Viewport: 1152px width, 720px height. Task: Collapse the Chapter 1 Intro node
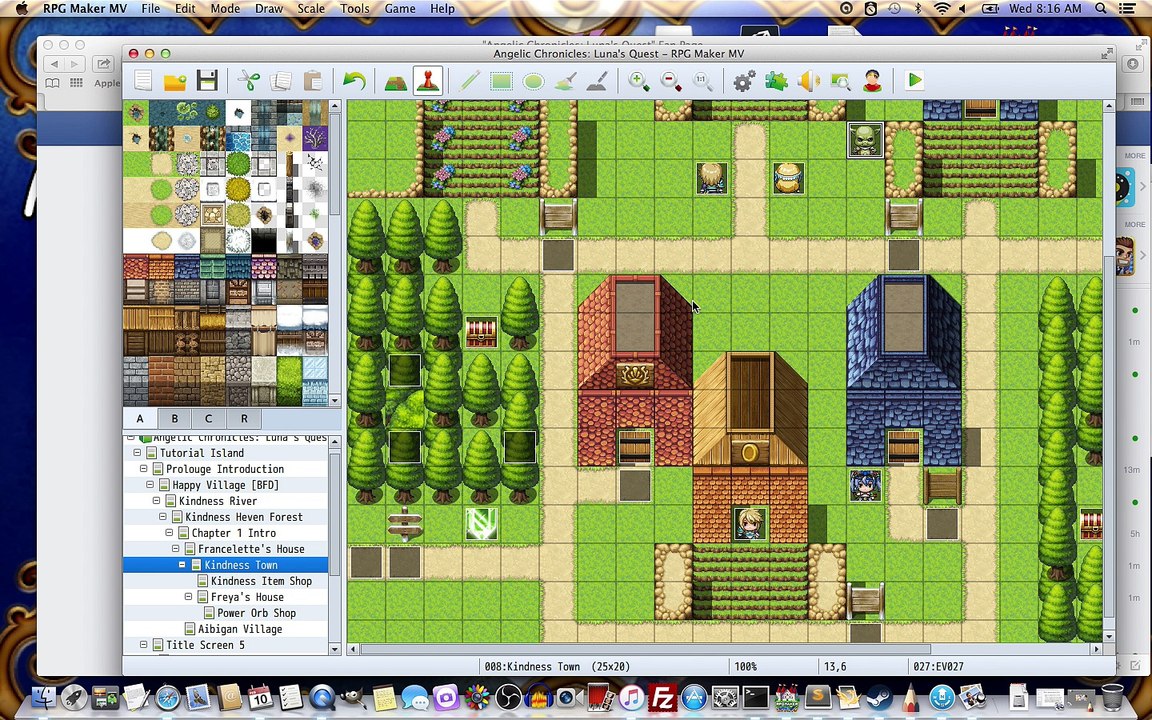(x=170, y=533)
